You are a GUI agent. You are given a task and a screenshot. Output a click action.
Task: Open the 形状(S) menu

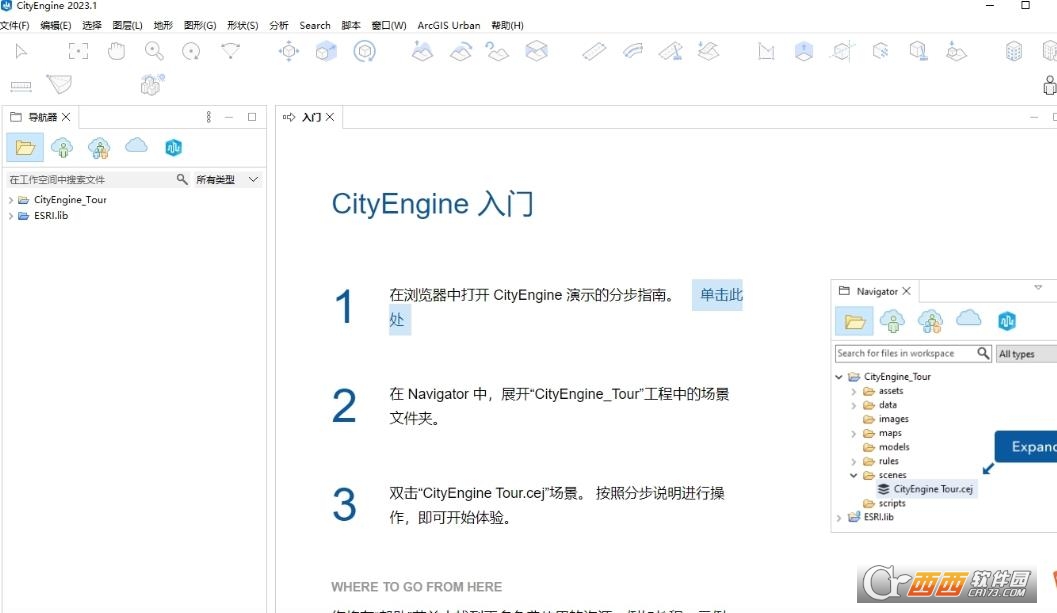(x=243, y=25)
